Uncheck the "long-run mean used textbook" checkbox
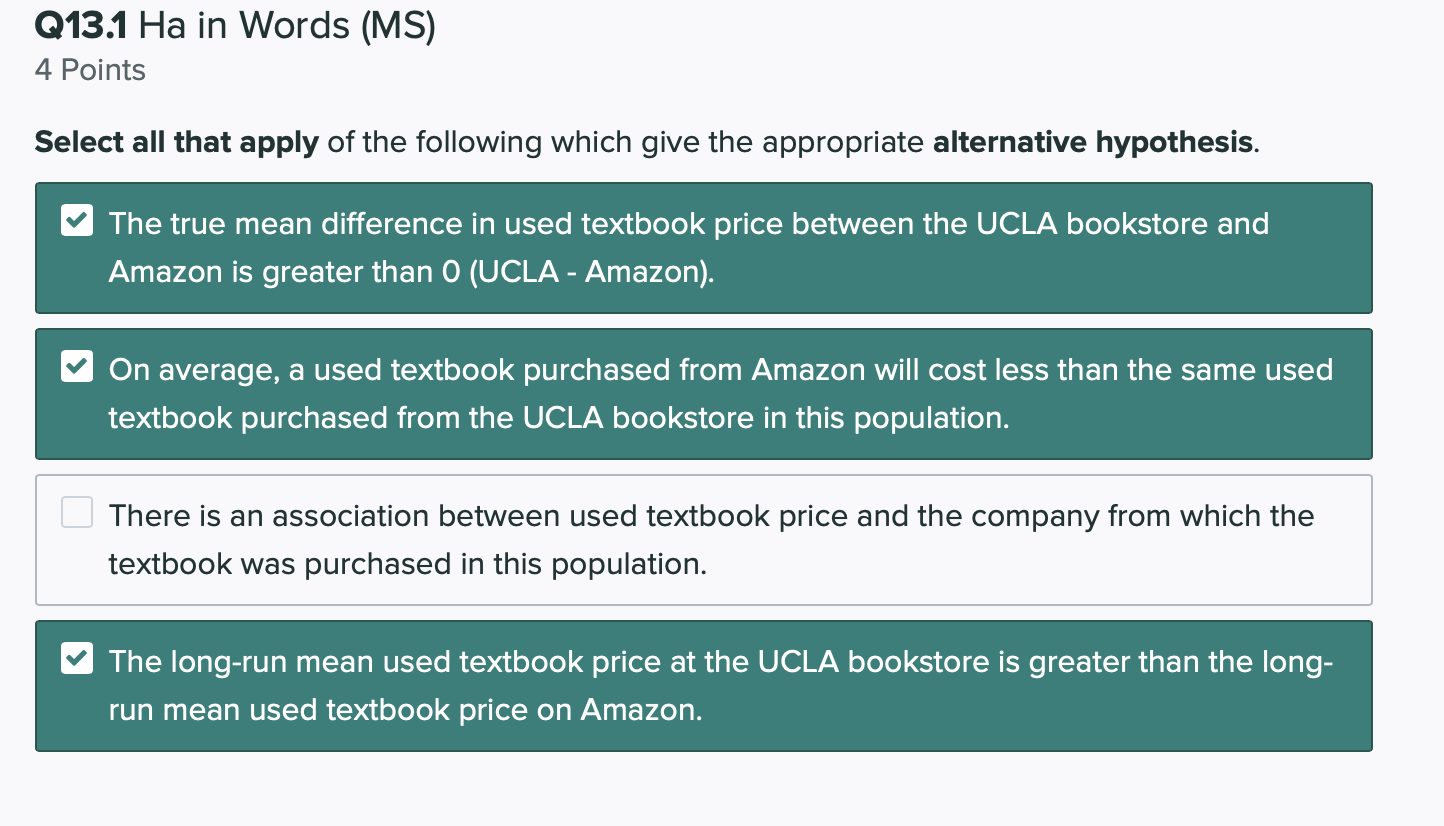 76,661
